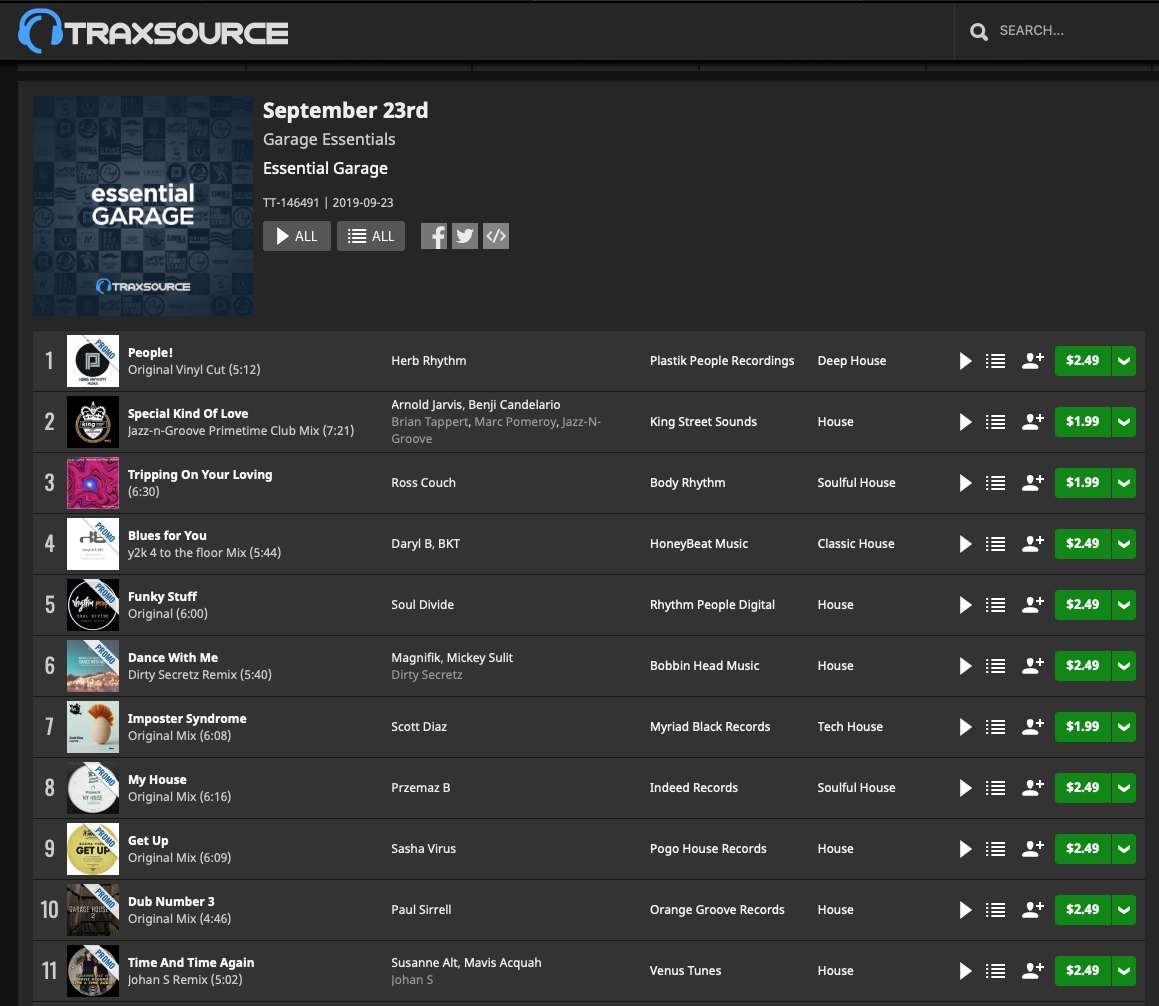
Task: Queue Tripping On Your Loving
Action: pyautogui.click(x=996, y=483)
